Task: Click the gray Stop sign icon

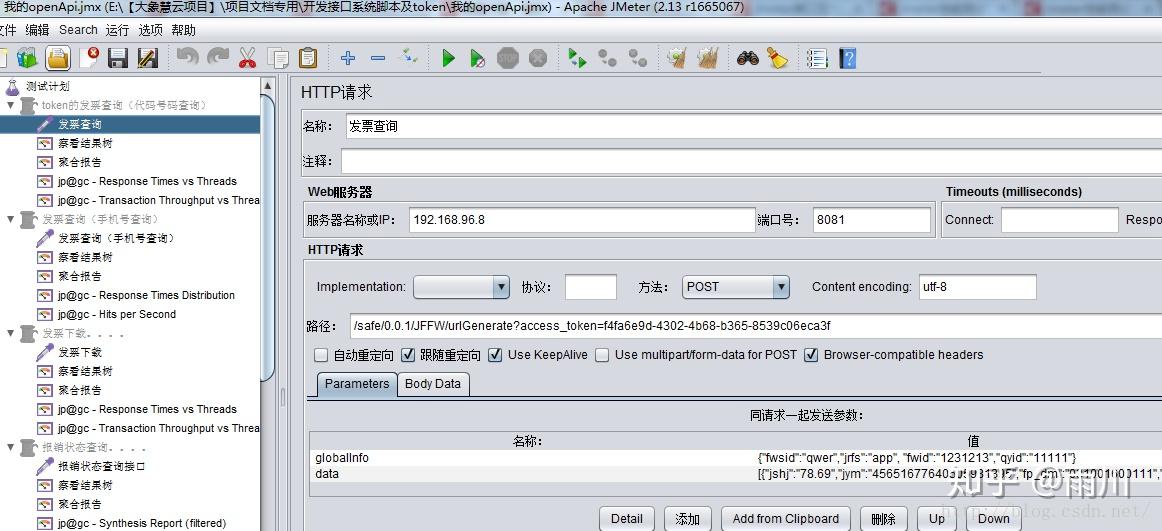Action: coord(508,58)
